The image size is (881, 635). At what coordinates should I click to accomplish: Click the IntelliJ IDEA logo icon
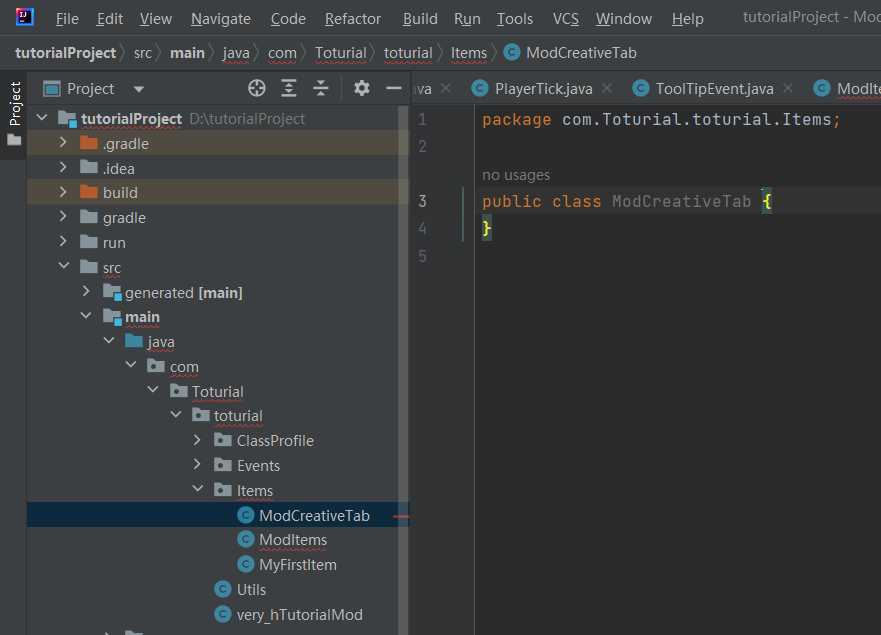coord(24,17)
